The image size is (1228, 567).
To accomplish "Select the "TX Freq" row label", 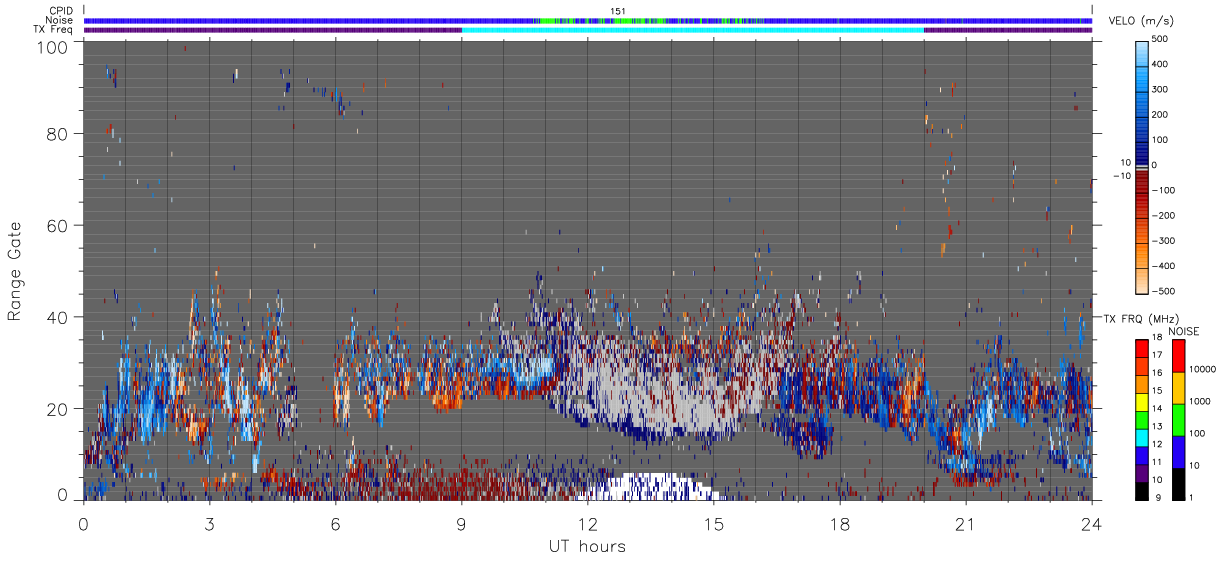I will pos(54,29).
